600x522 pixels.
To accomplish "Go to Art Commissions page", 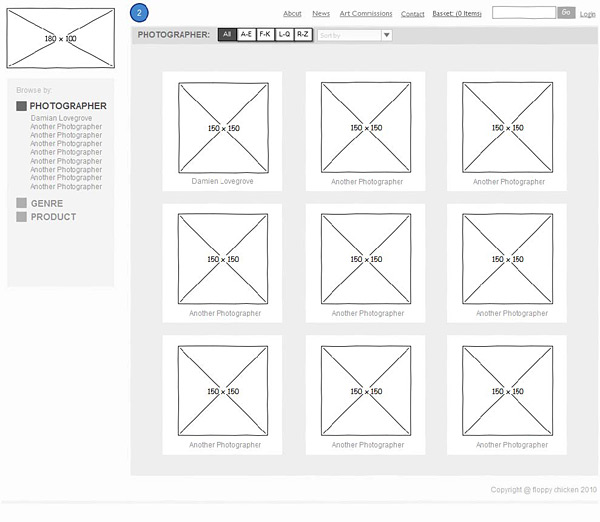I will (366, 13).
